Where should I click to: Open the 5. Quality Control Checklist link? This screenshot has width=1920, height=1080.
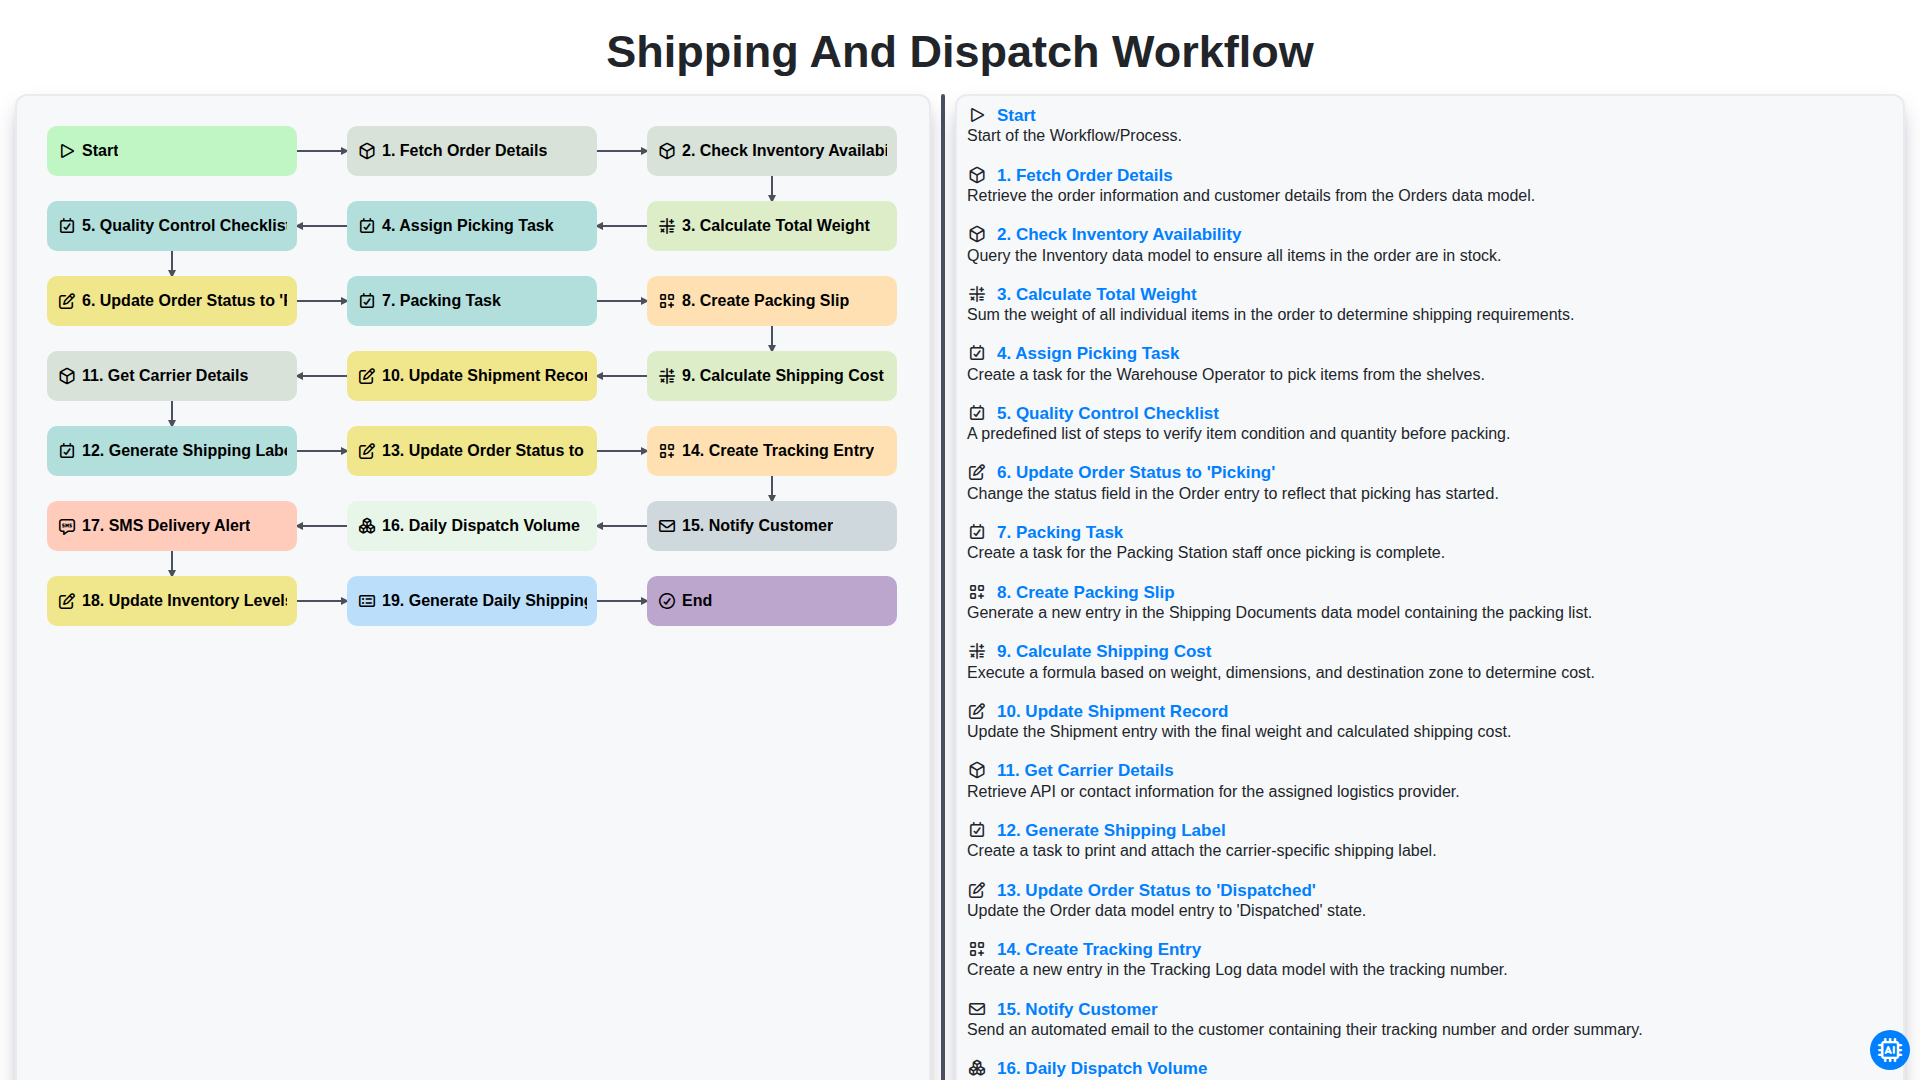pyautogui.click(x=1108, y=413)
